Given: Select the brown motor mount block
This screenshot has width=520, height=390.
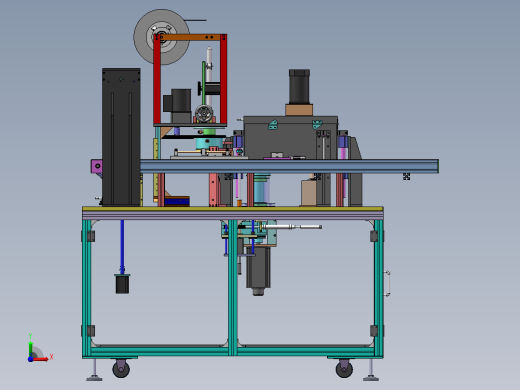Looking at the screenshot, I should [299, 110].
